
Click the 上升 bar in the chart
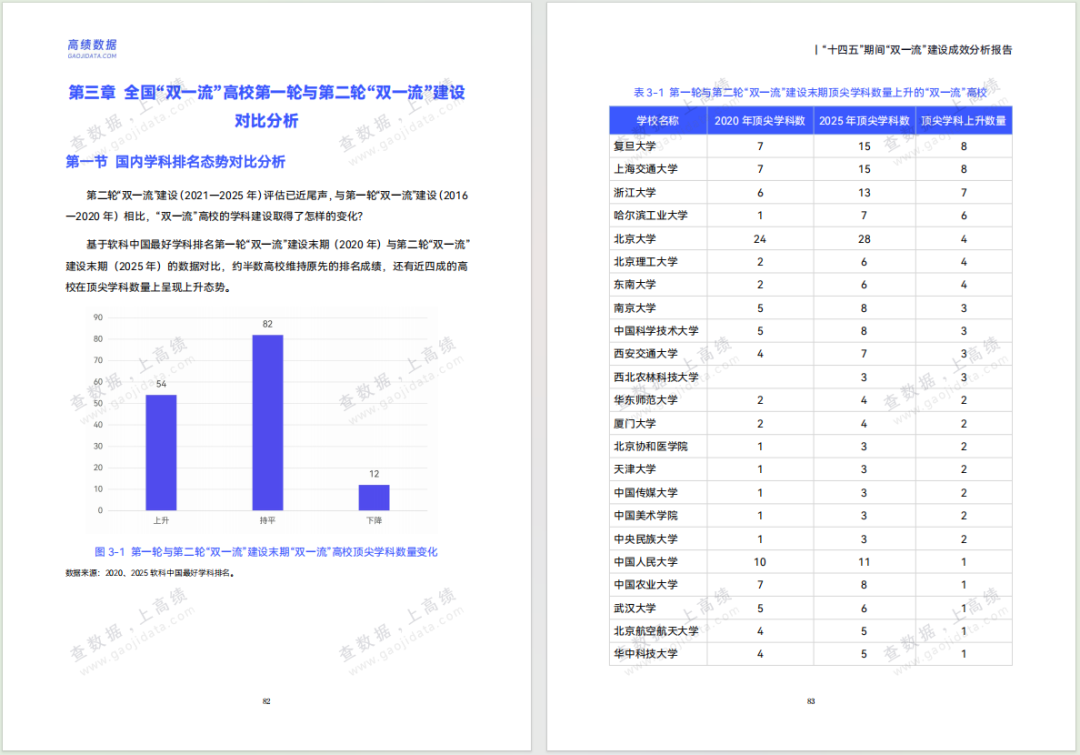tap(161, 452)
